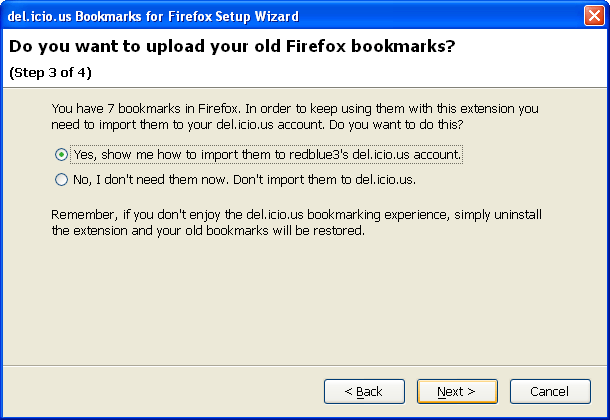Click the words "Setup Wizard" in the window title
Viewport: 610px width, 420px height.
(x=257, y=16)
